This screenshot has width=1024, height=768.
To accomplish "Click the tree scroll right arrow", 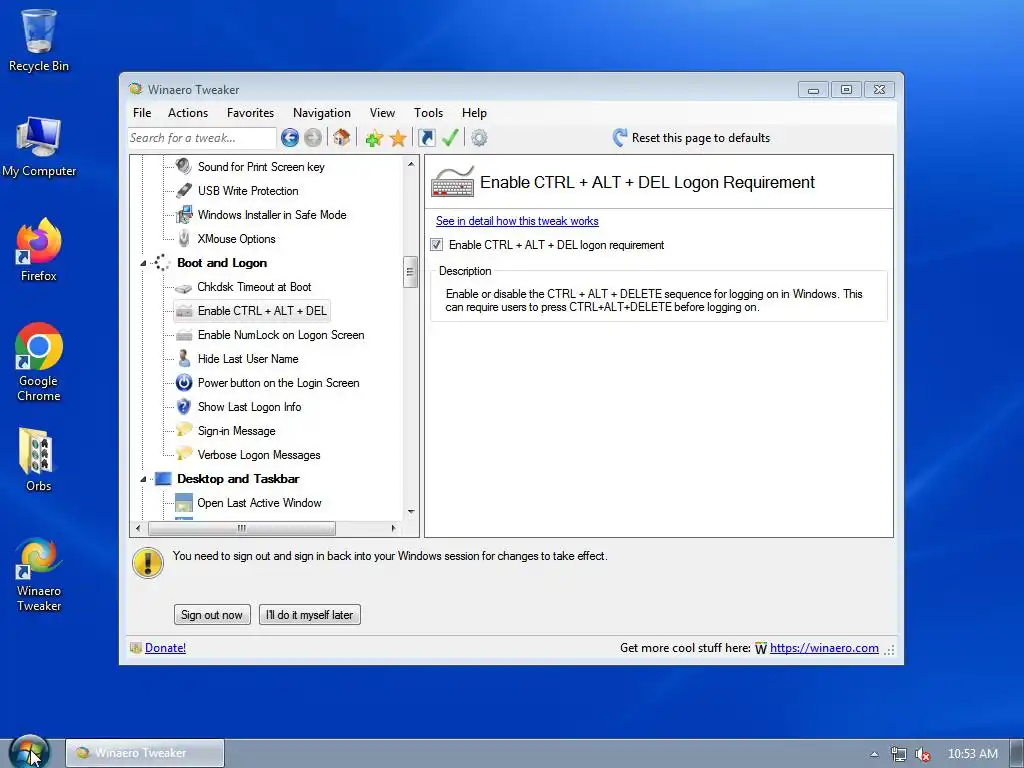I will coord(393,528).
